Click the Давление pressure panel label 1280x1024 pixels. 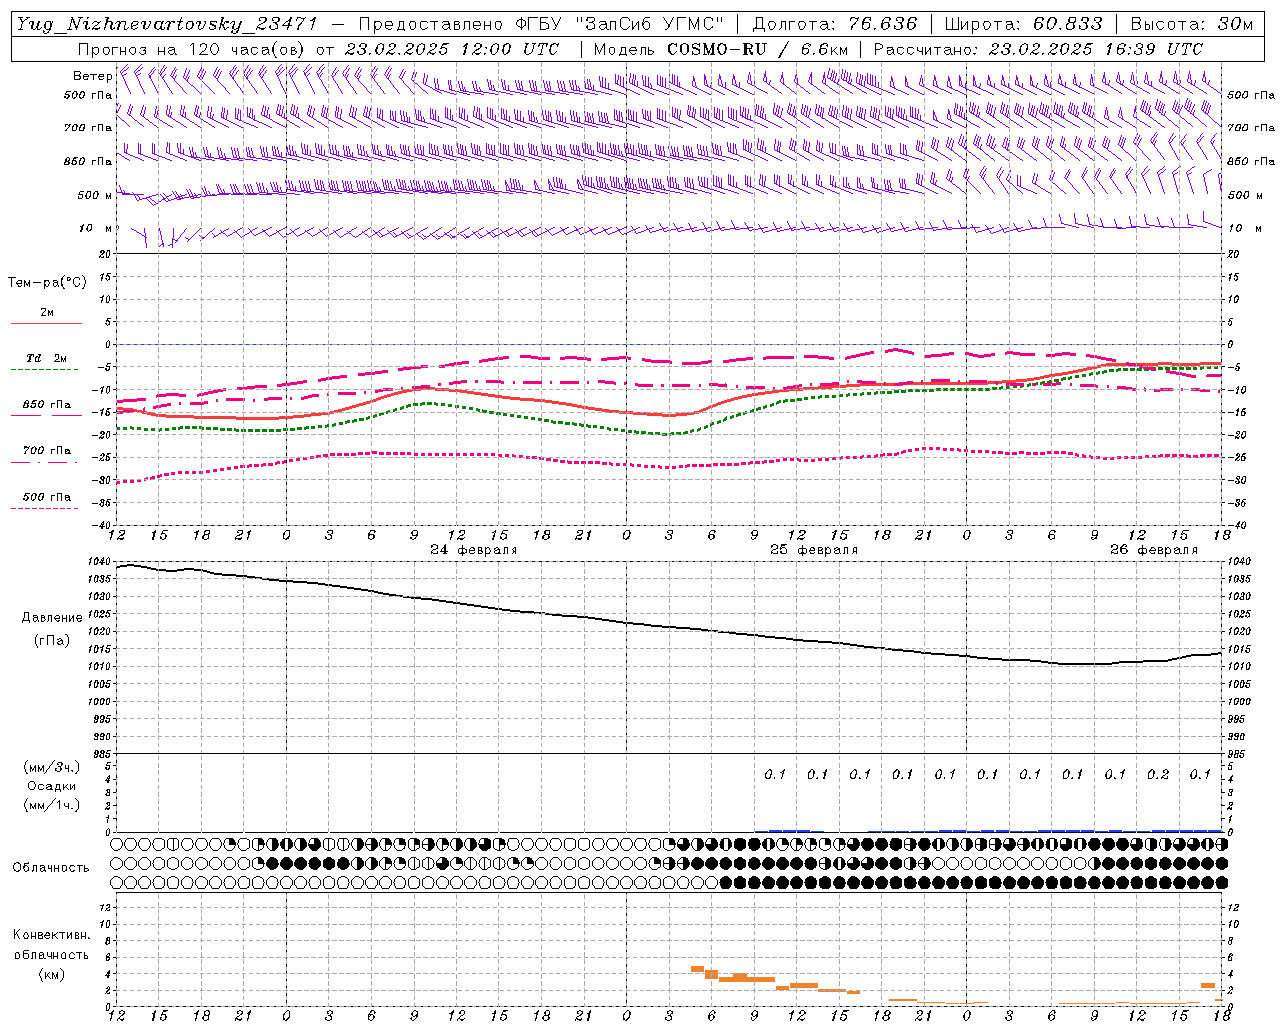coord(52,618)
